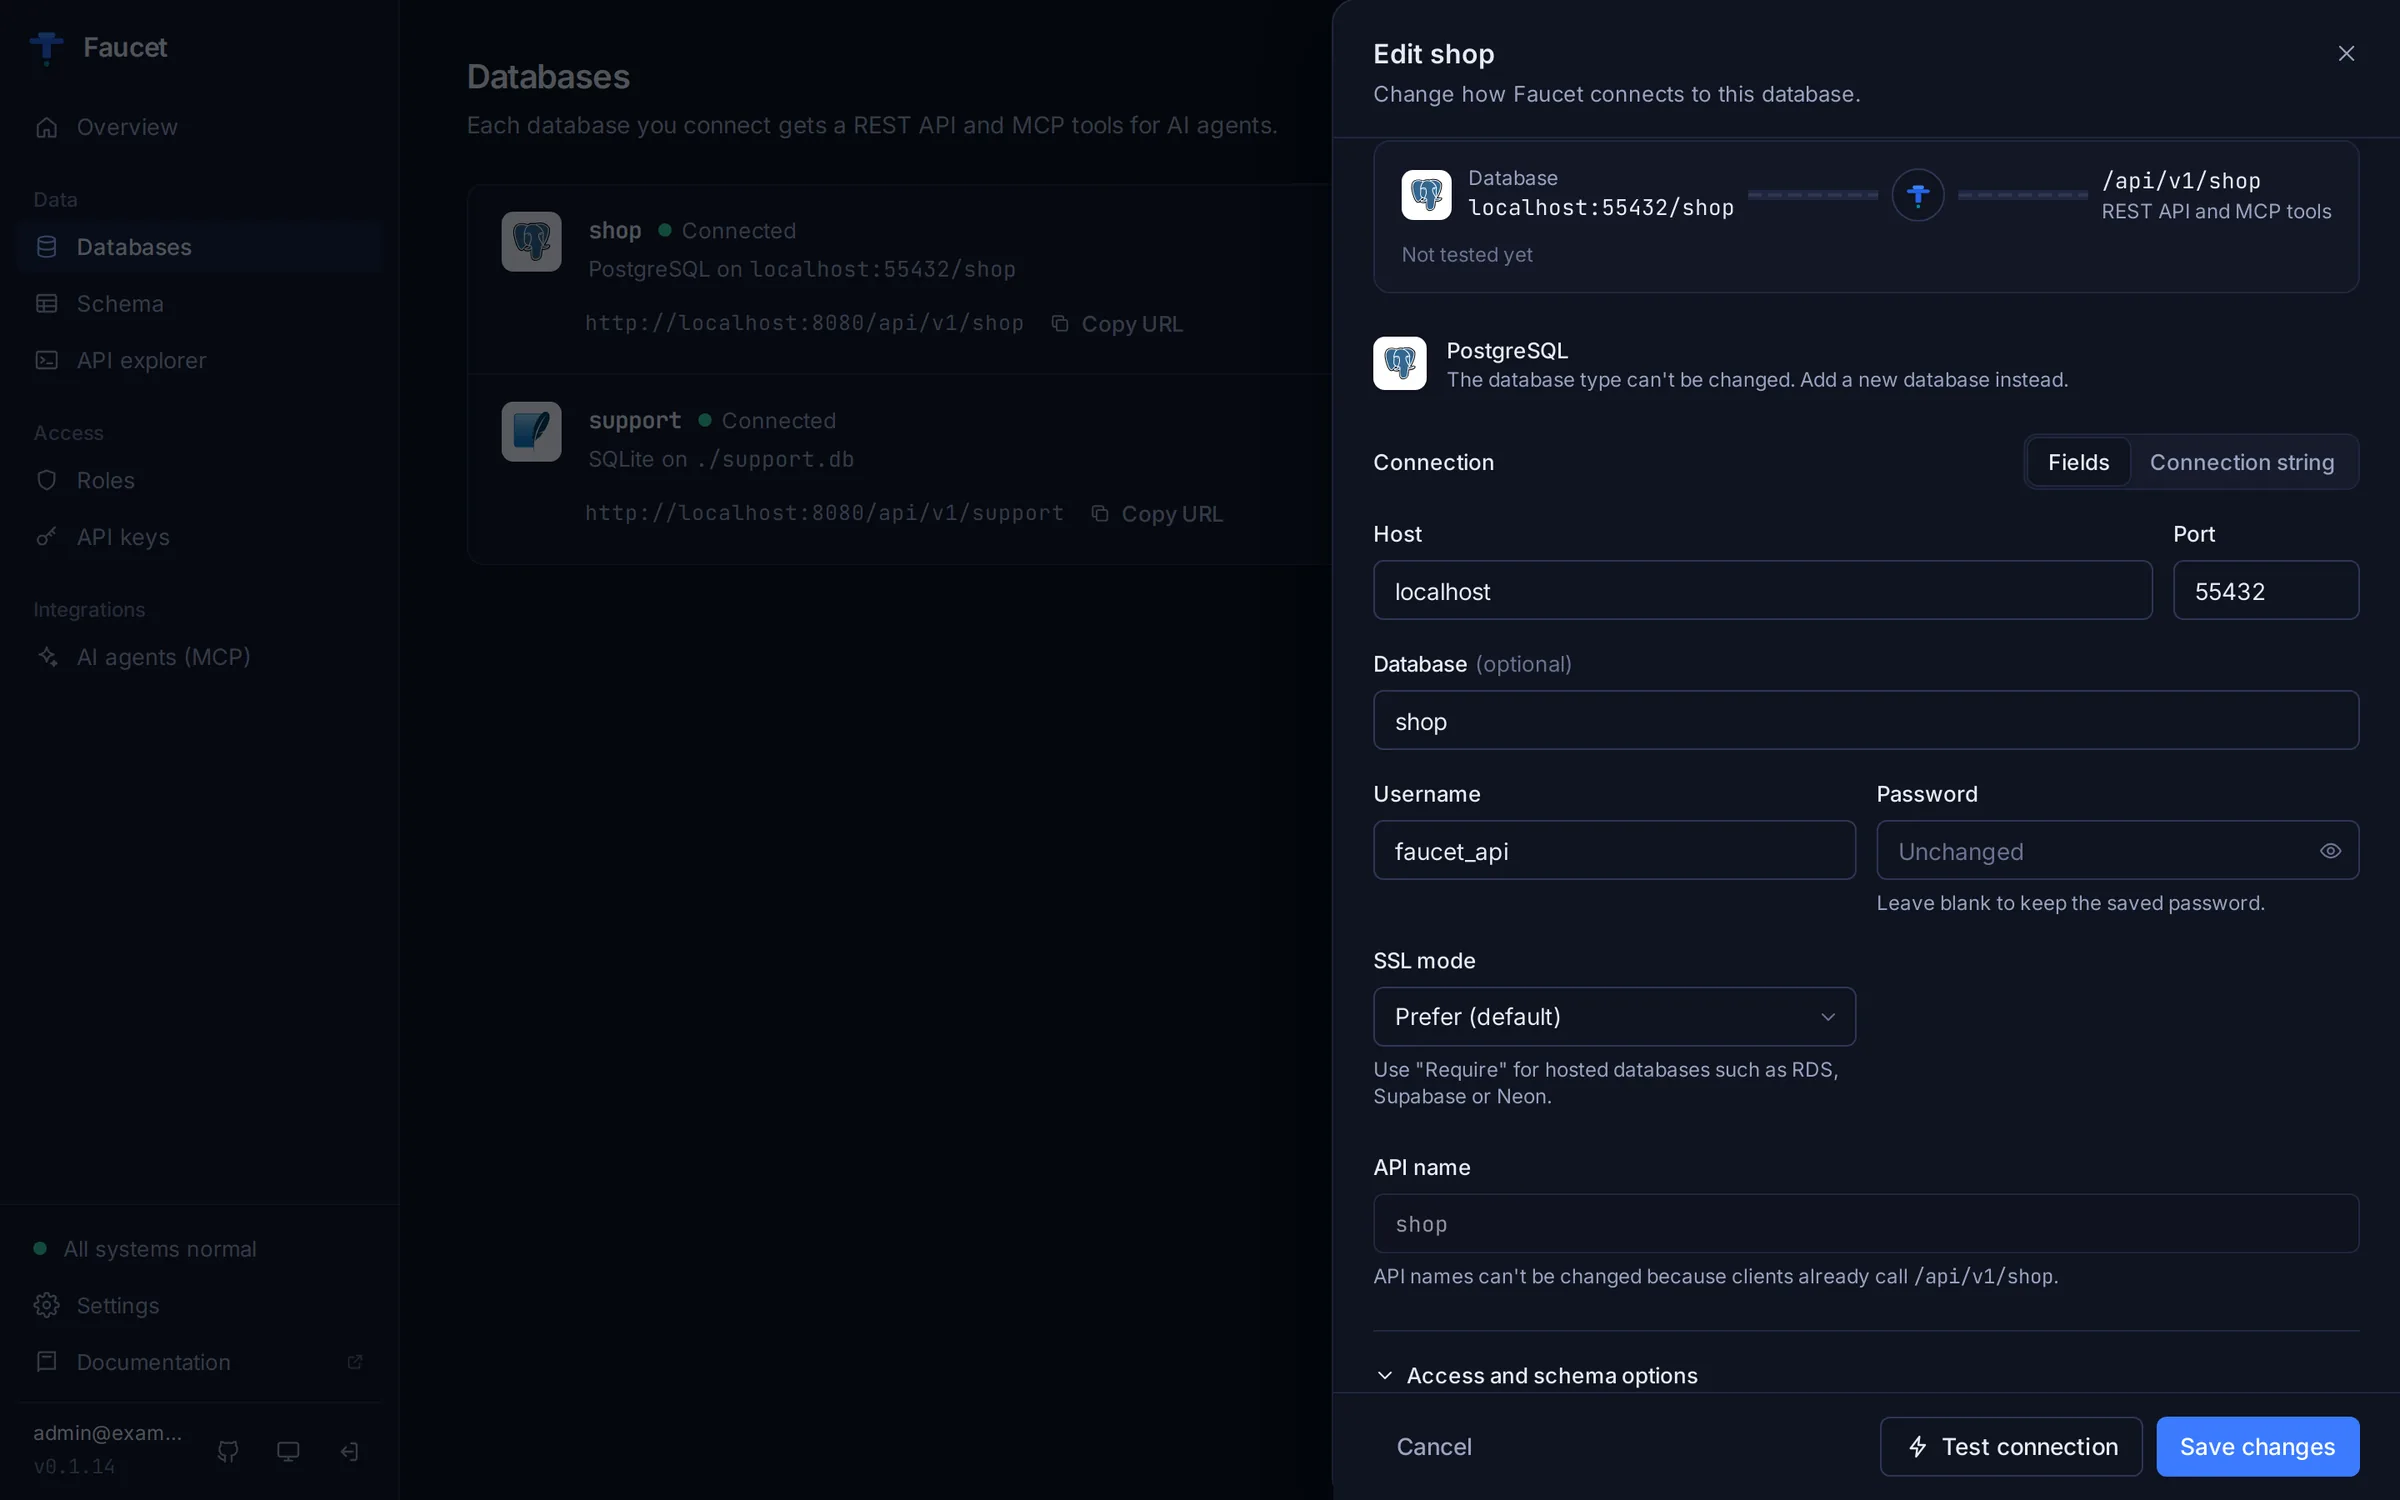The width and height of the screenshot is (2400, 1500).
Task: Open Overview from the sidebar
Action: tap(200, 127)
